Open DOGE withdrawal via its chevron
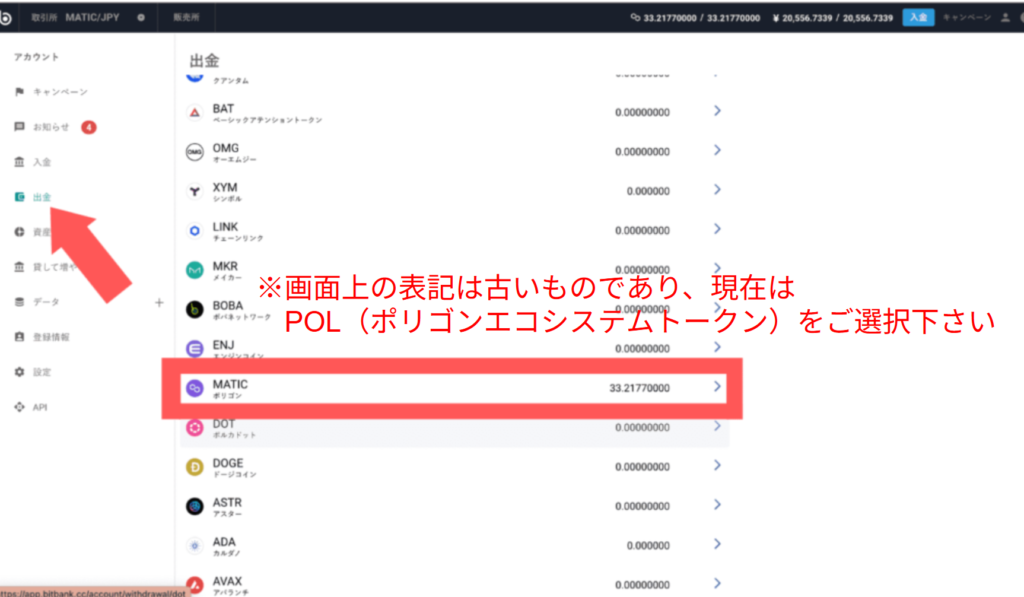Image resolution: width=1024 pixels, height=597 pixels. (x=717, y=465)
